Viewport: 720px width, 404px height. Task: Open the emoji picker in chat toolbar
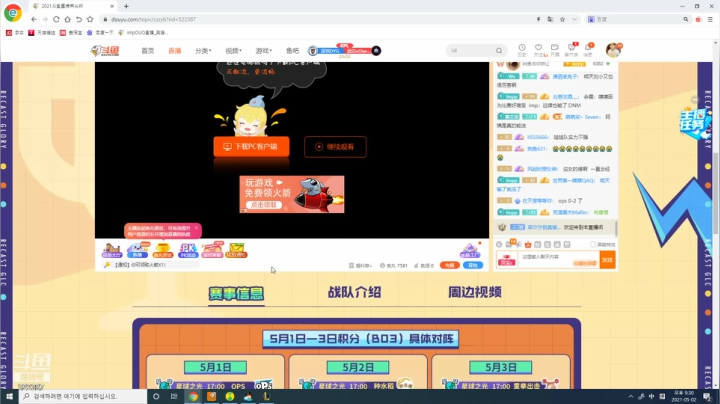point(500,244)
